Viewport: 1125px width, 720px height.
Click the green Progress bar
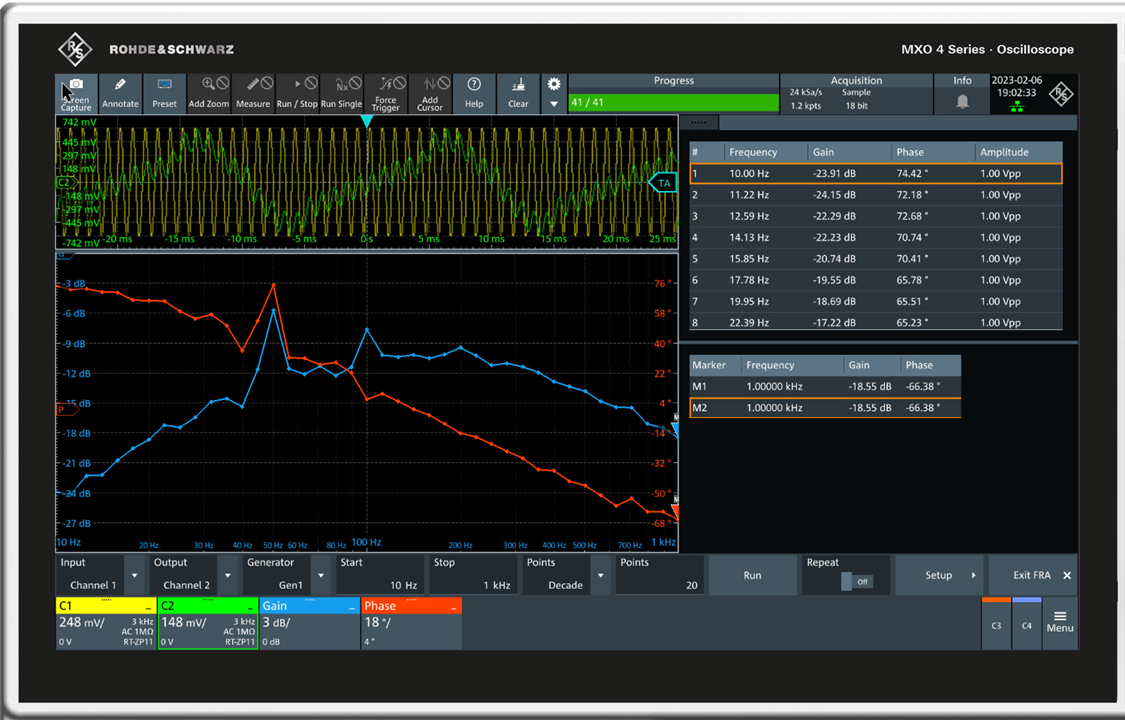673,103
